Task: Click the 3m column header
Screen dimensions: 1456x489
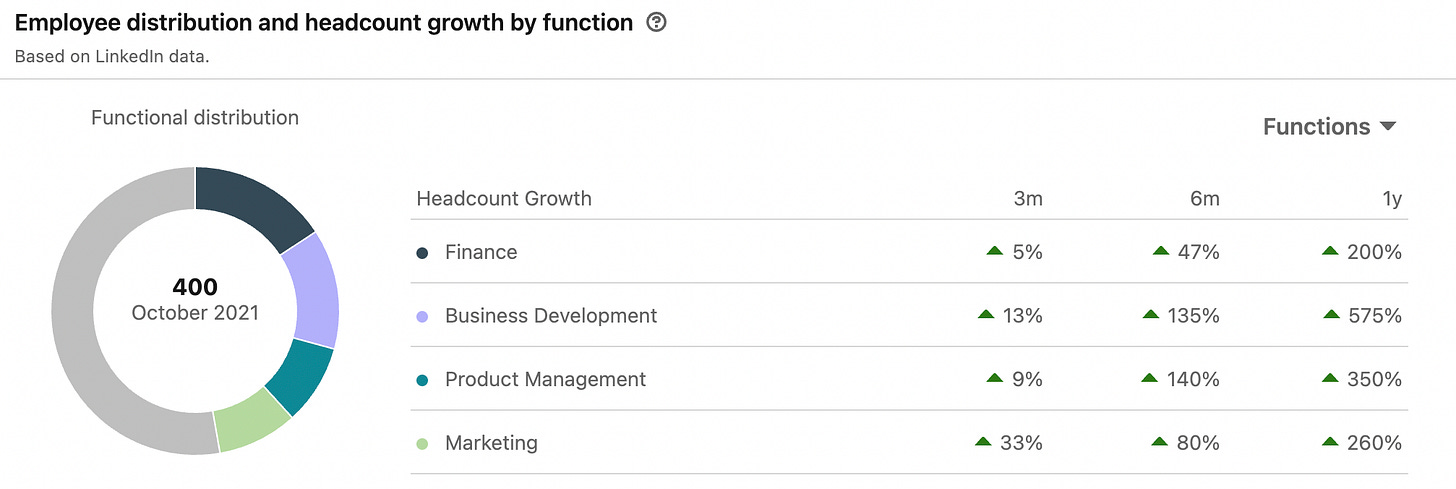Action: (1027, 199)
